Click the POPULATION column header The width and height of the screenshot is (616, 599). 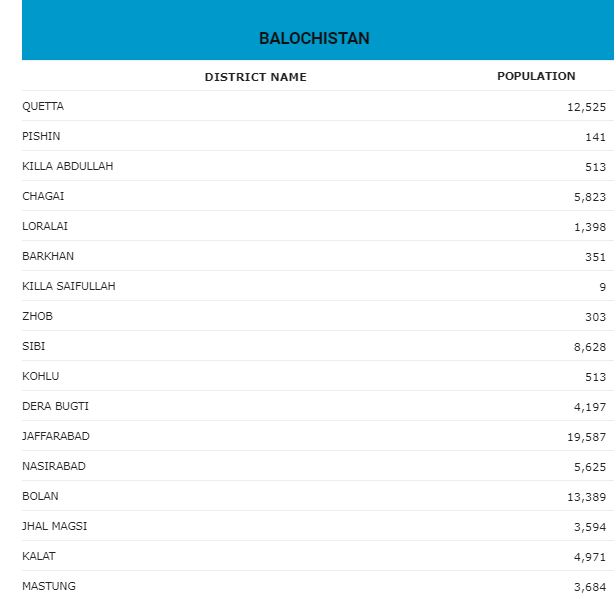(536, 76)
